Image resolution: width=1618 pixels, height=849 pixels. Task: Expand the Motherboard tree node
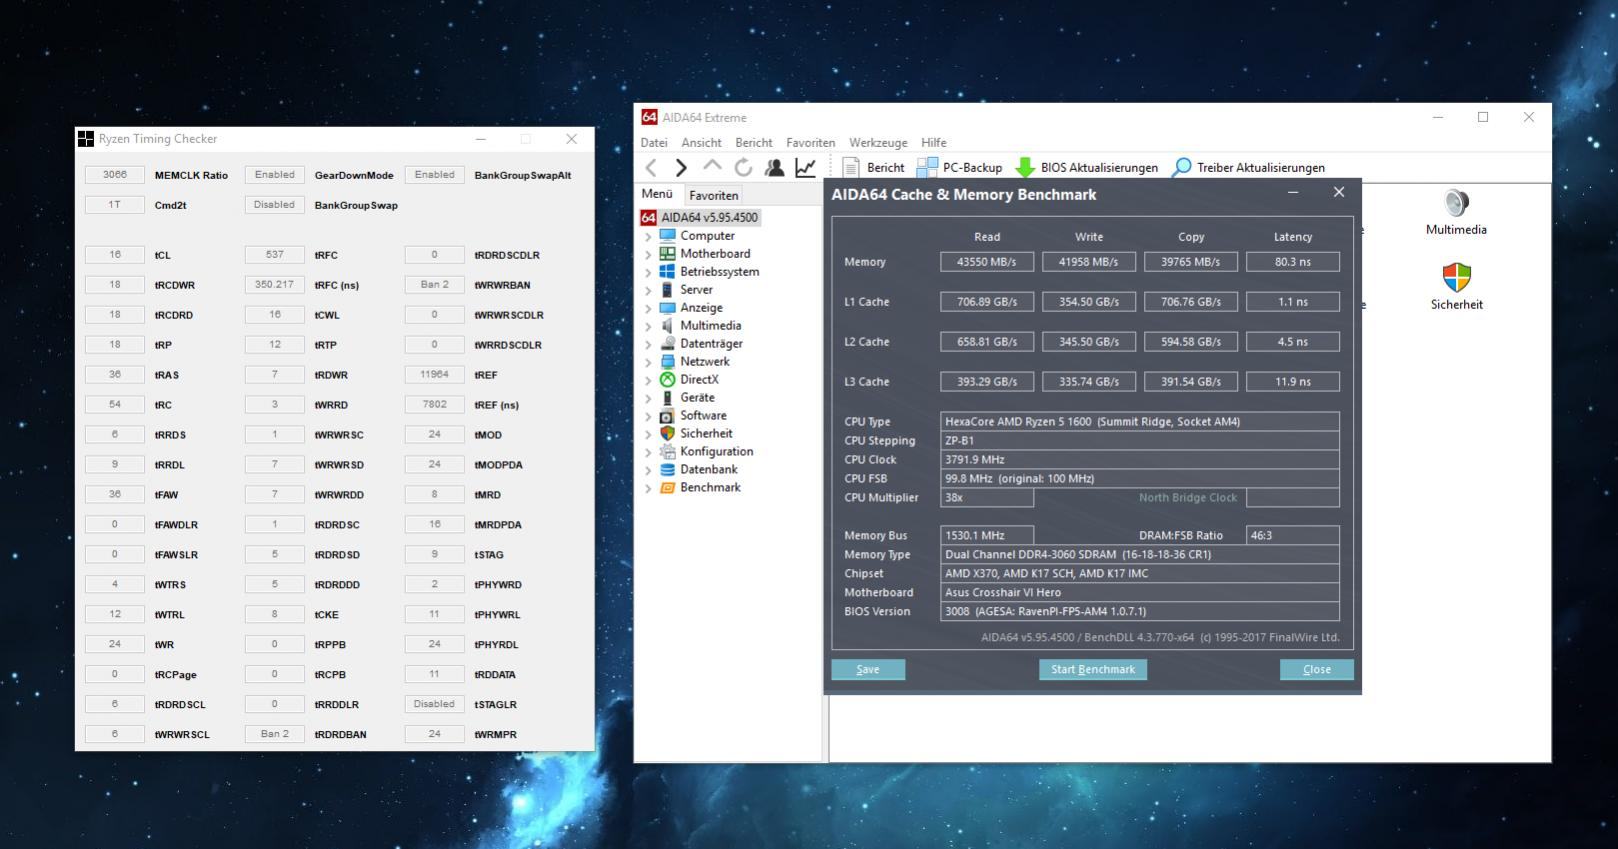point(648,255)
